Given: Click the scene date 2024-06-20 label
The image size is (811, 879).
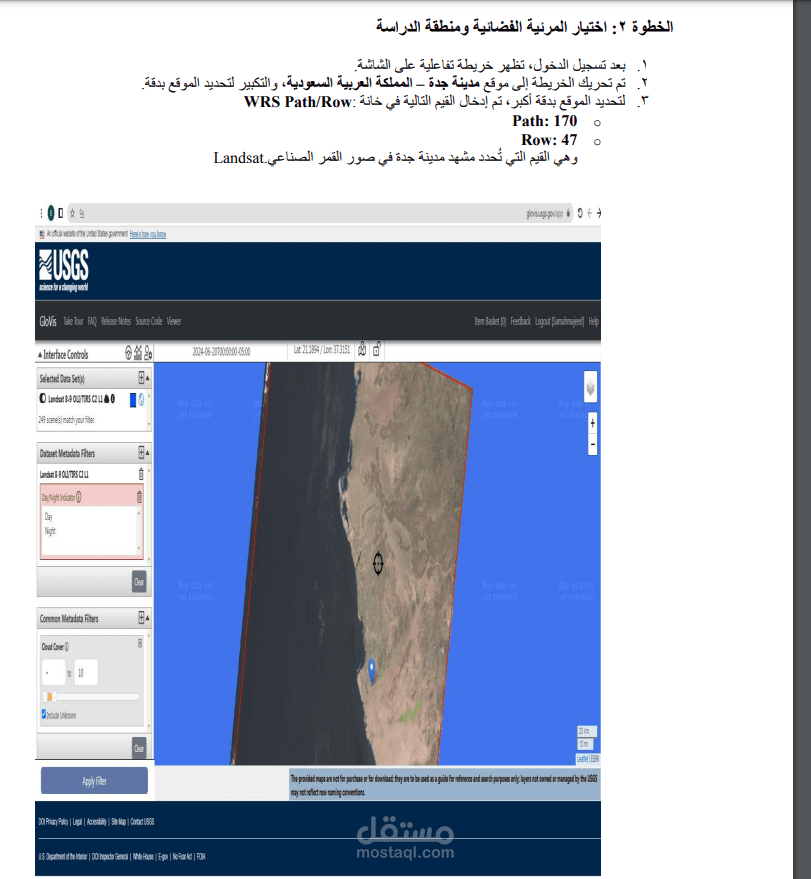Looking at the screenshot, I should point(221,351).
